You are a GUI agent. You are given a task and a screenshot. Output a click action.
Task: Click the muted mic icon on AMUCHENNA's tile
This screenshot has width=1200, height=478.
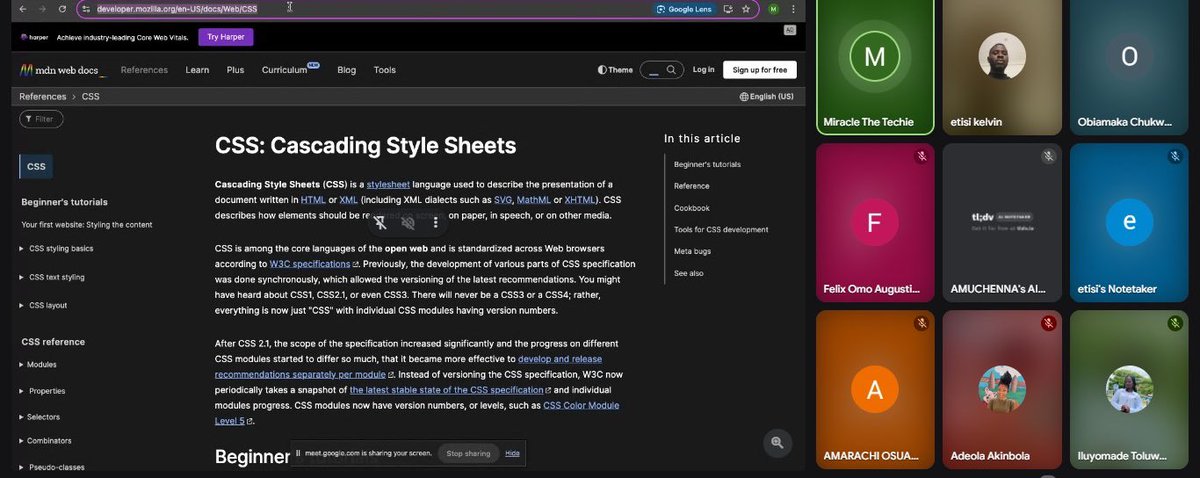click(1048, 156)
